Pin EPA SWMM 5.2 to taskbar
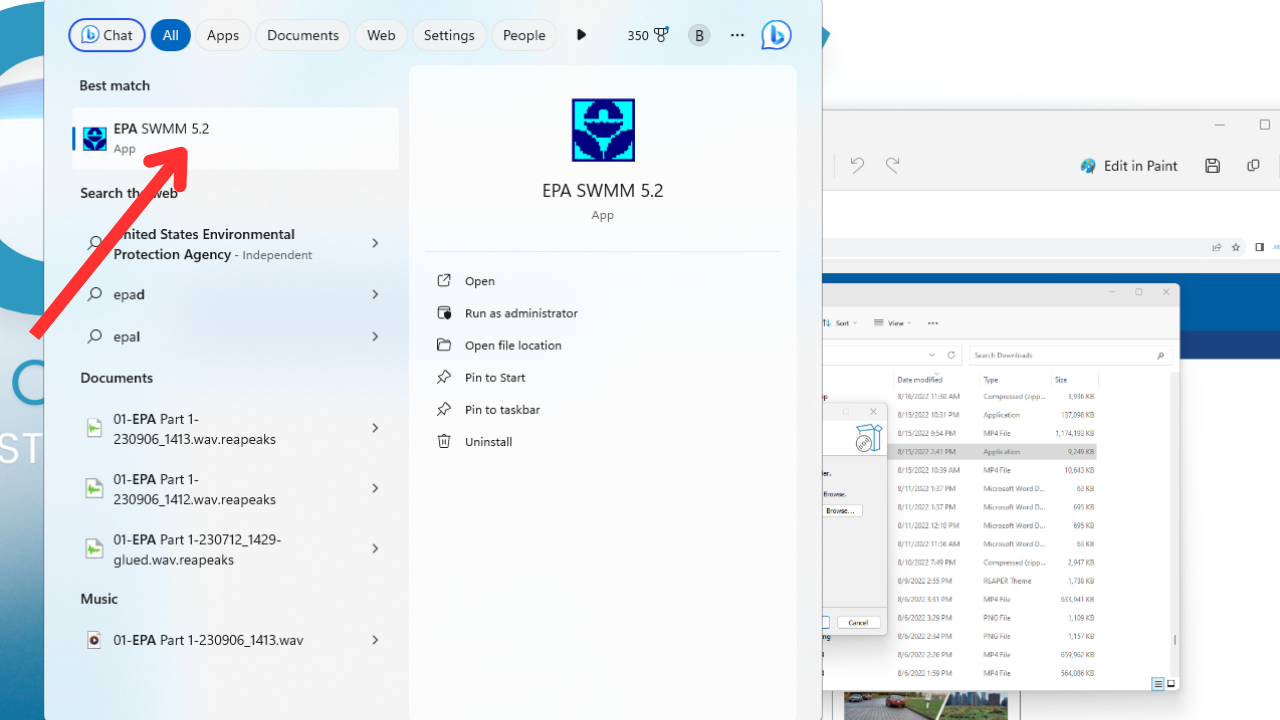Screen dimensions: 1280x720 click(500, 409)
